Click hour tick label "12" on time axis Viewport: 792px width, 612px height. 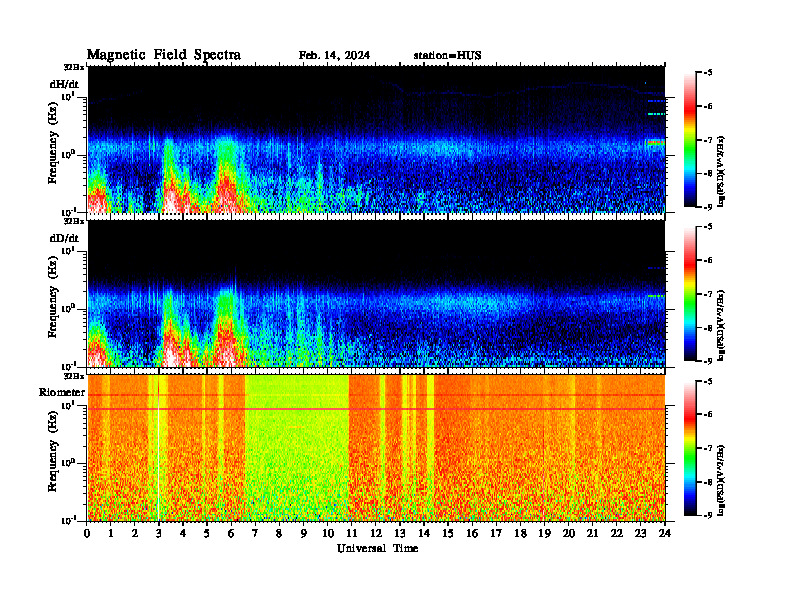pos(376,533)
